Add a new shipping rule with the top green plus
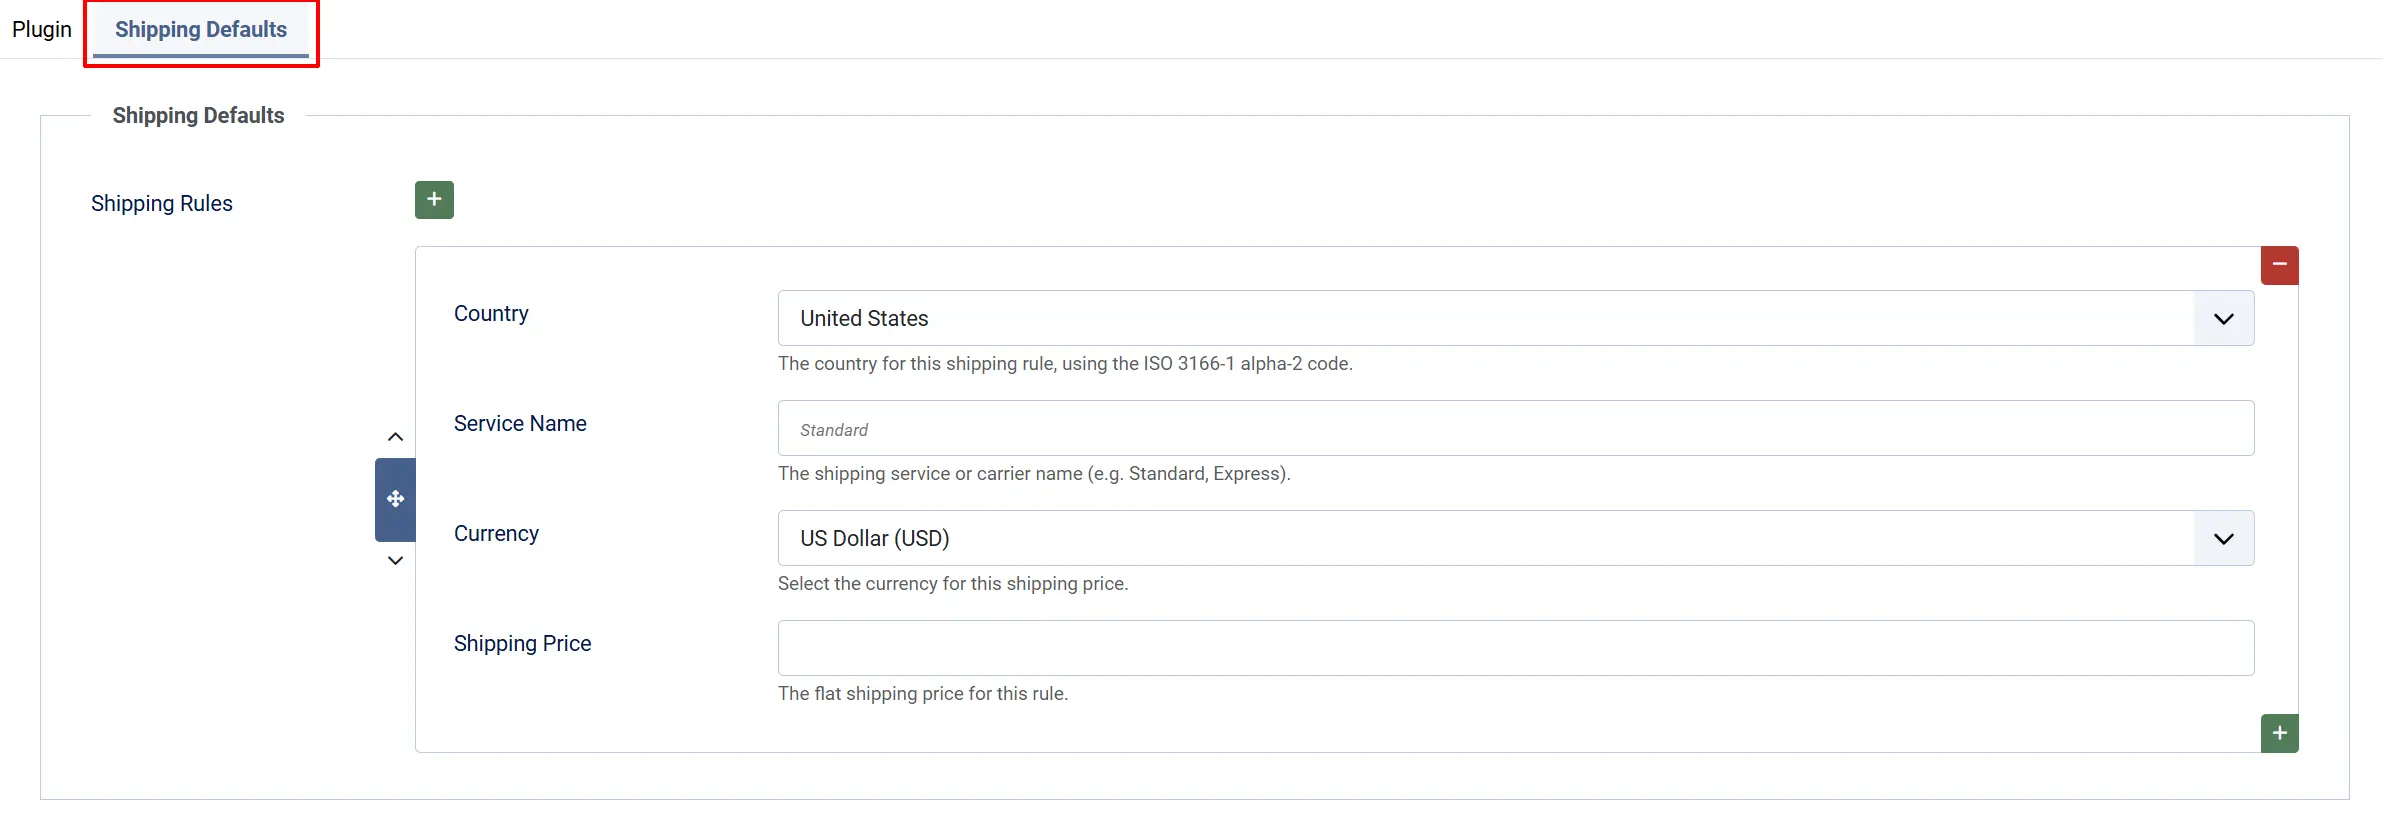 coord(434,200)
